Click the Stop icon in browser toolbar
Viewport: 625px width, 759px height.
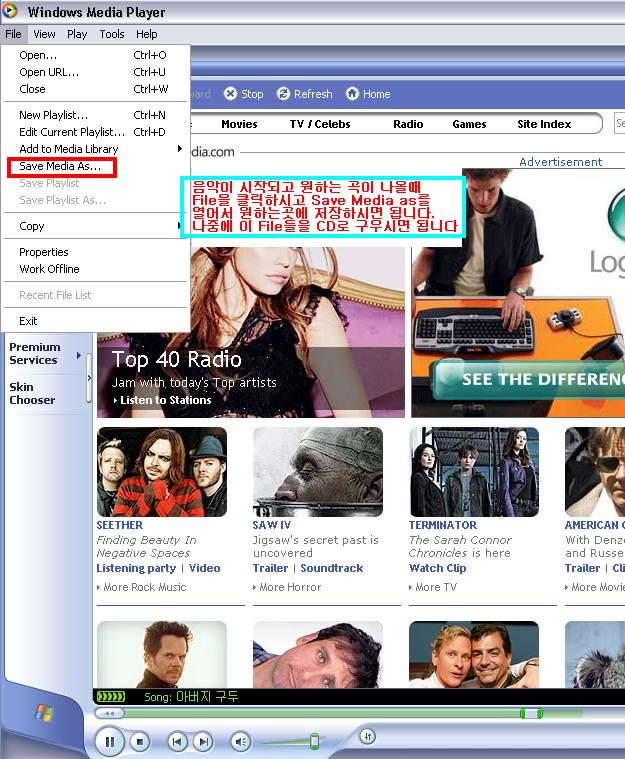pos(231,94)
